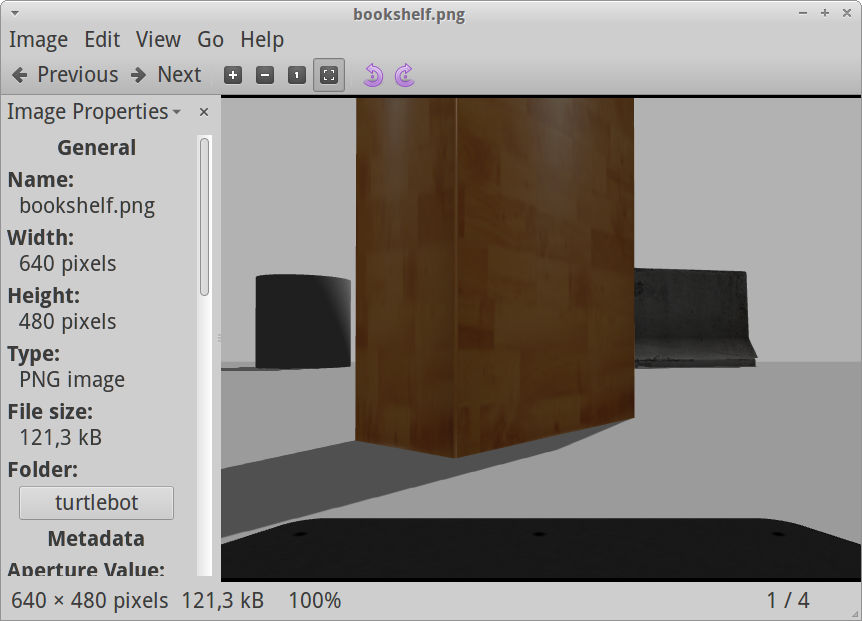862x621 pixels.
Task: Click the zoom out icon
Action: click(x=265, y=75)
